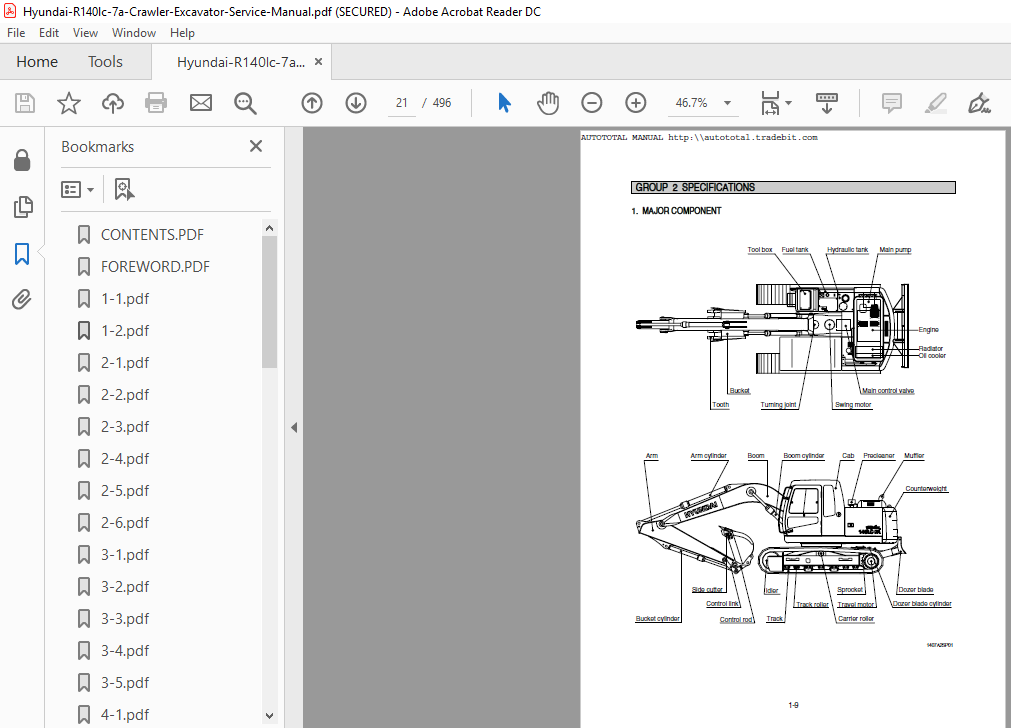This screenshot has height=728, width=1011.
Task: Click the page number input field
Action: tap(402, 103)
